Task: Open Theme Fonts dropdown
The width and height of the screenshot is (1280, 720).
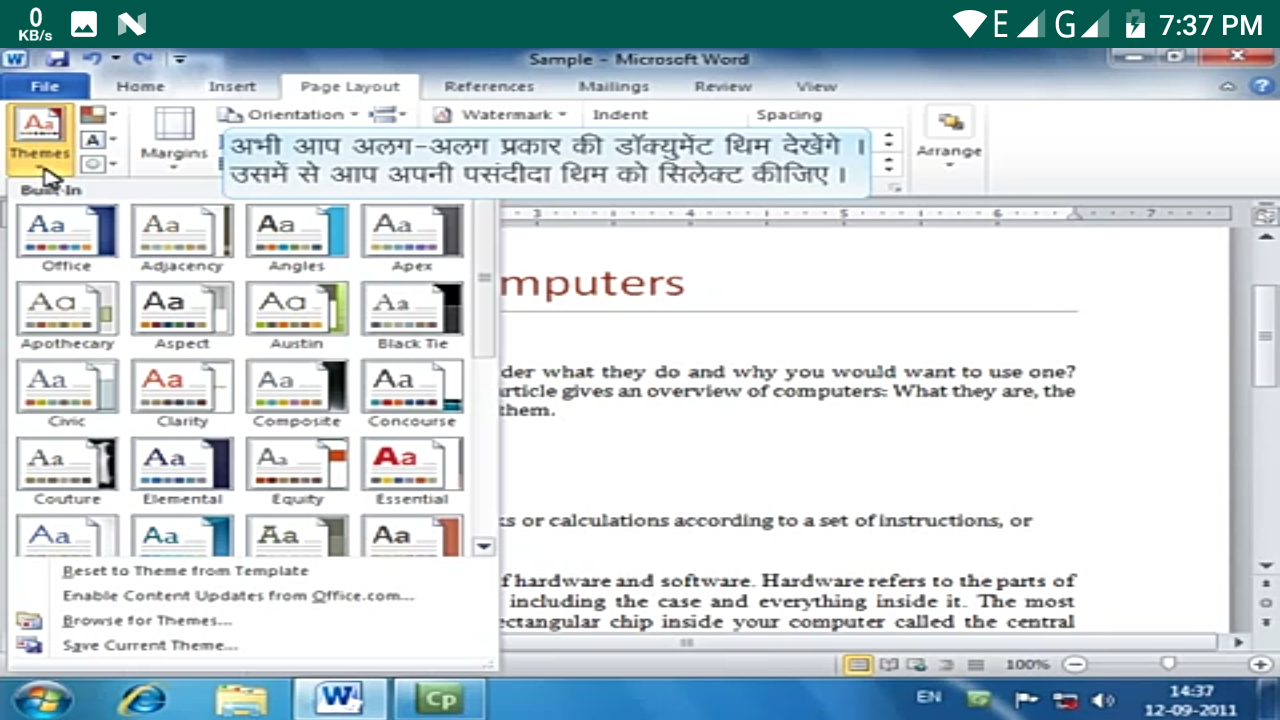Action: (x=98, y=139)
